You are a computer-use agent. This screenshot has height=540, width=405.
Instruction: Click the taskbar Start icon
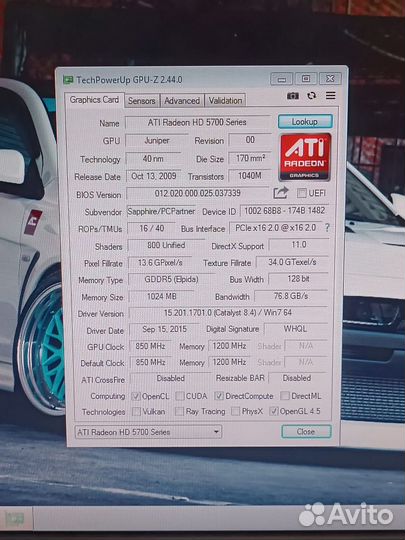tap(15, 519)
